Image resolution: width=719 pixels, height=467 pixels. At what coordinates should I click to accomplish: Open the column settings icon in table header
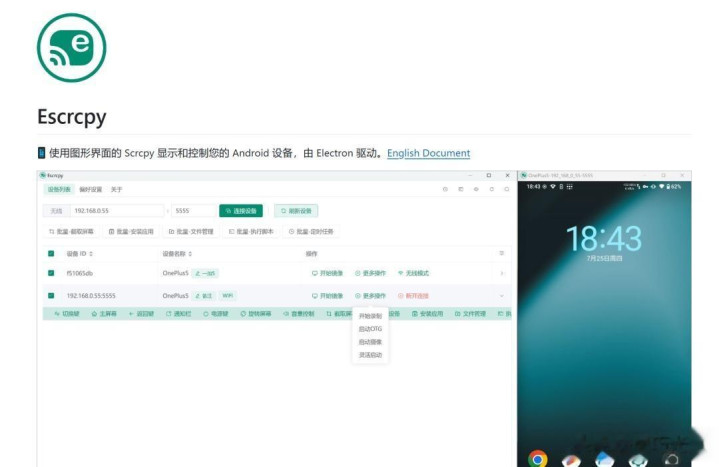pos(502,253)
